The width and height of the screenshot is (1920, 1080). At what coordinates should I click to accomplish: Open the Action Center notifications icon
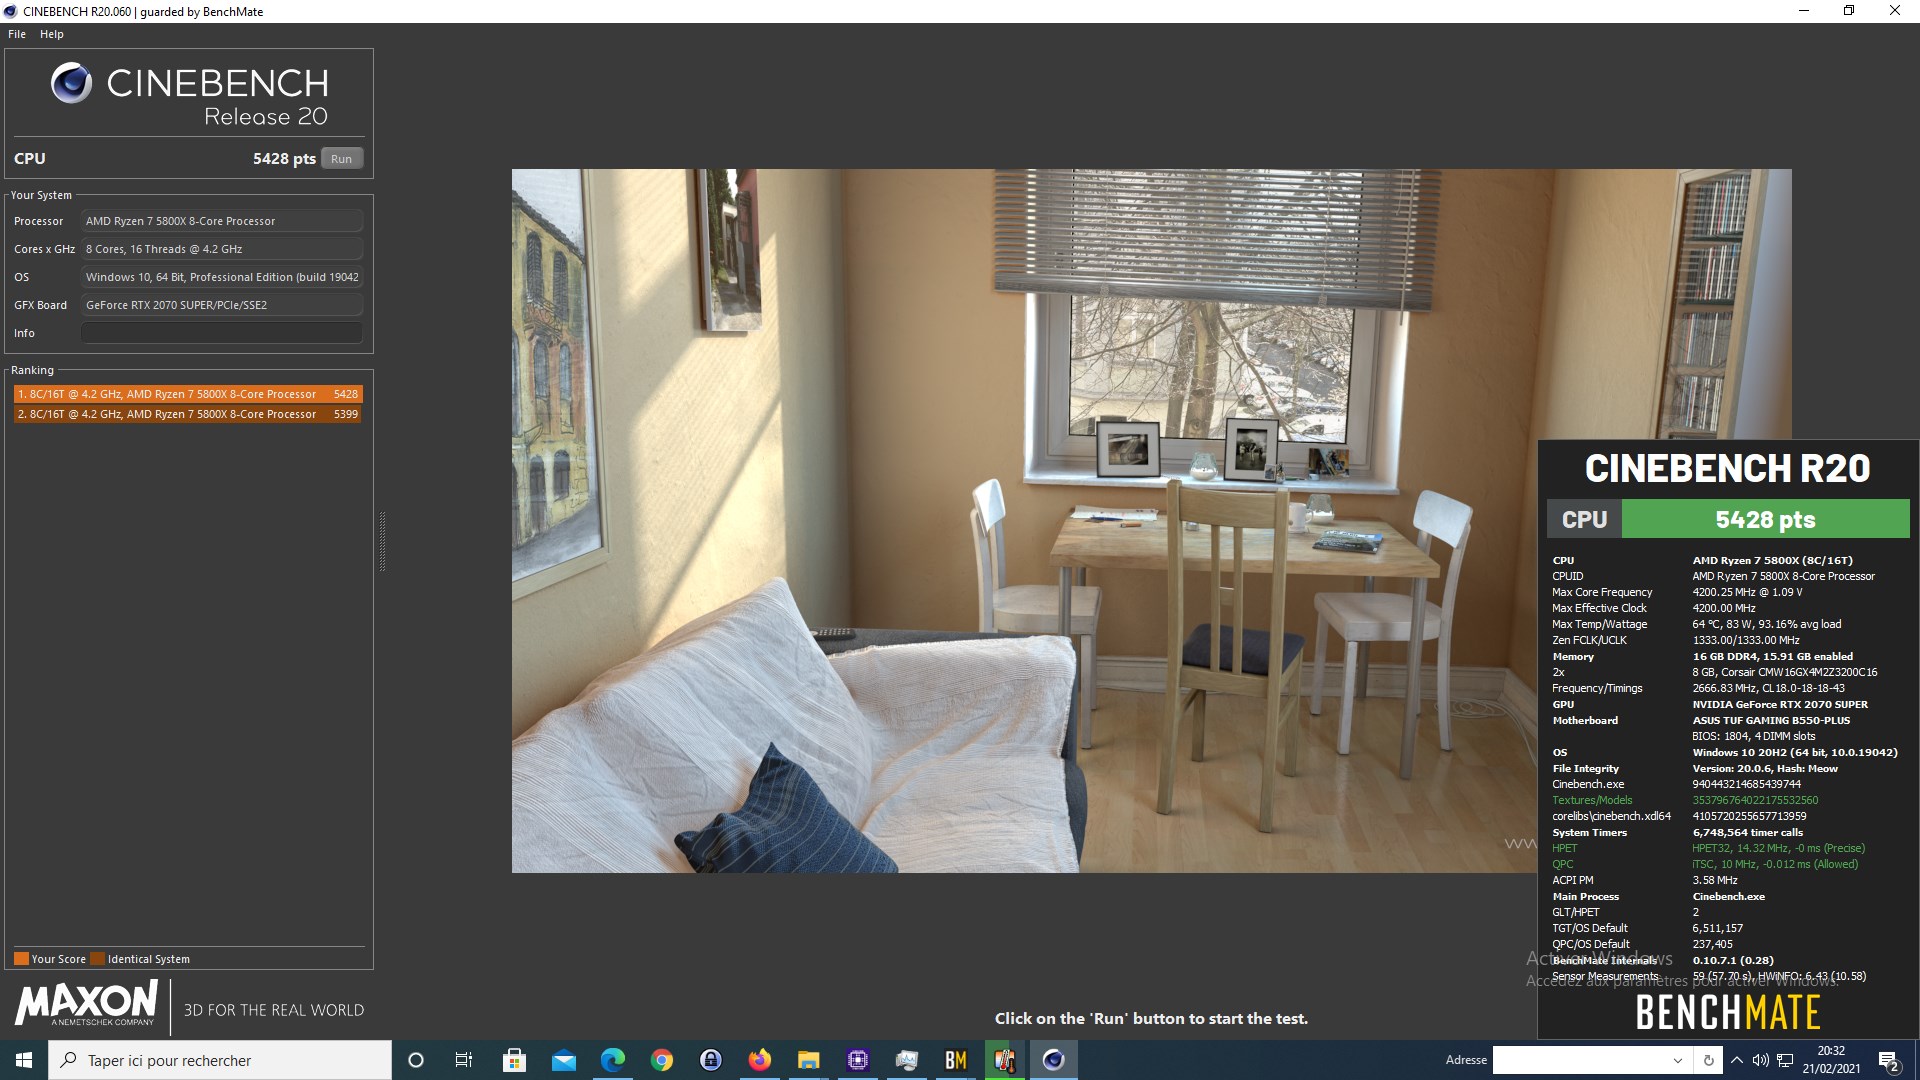tap(1889, 1060)
